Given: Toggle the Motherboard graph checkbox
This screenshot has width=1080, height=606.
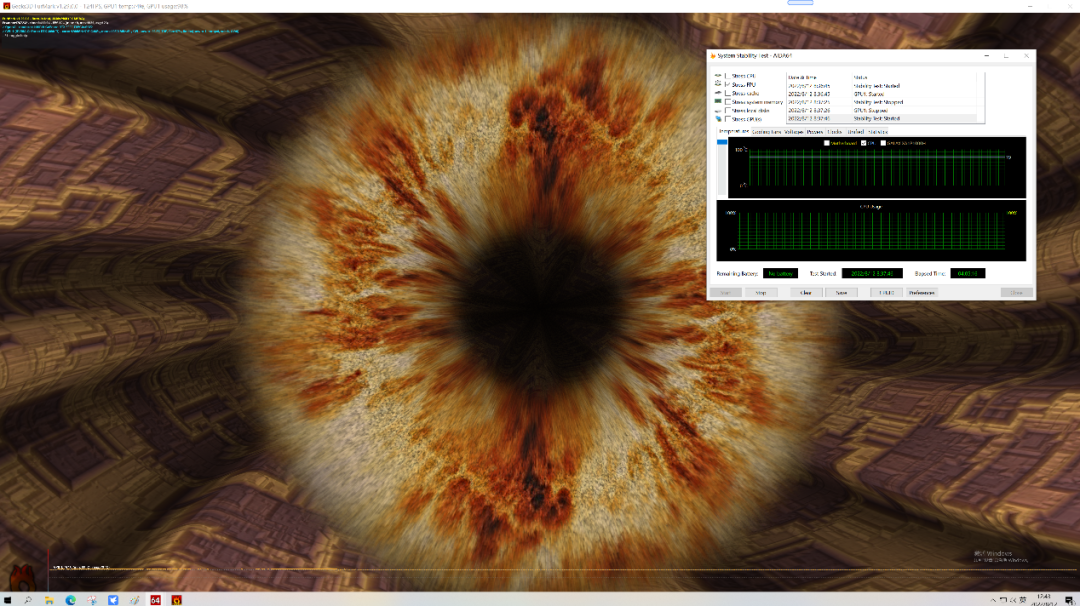Looking at the screenshot, I should (826, 143).
